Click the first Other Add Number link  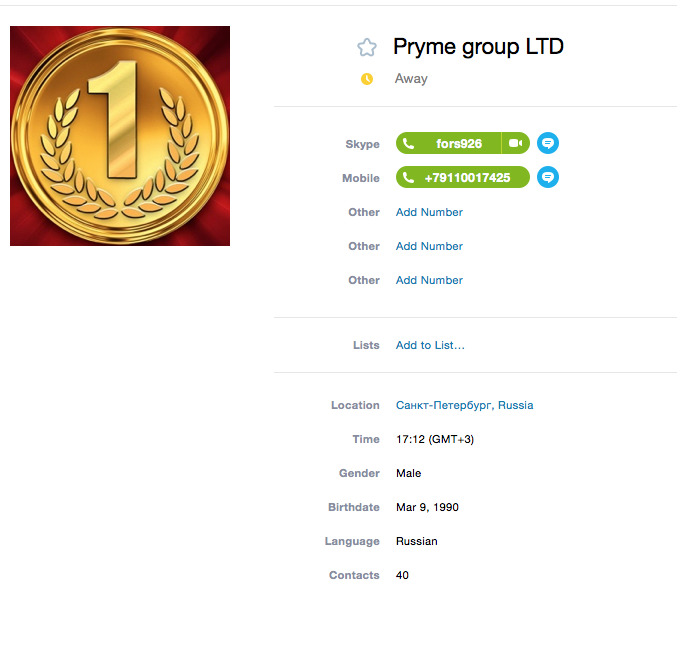pyautogui.click(x=429, y=212)
